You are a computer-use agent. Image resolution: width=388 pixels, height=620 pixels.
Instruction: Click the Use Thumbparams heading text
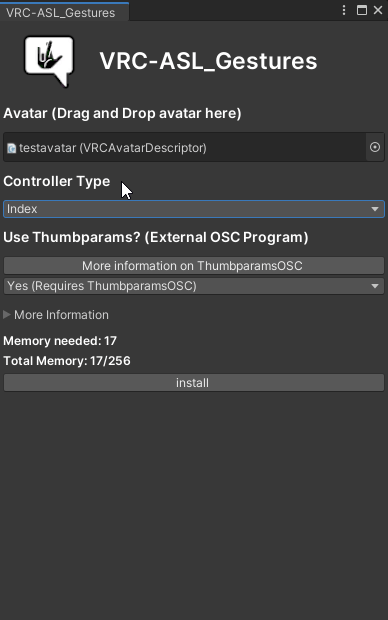point(156,237)
